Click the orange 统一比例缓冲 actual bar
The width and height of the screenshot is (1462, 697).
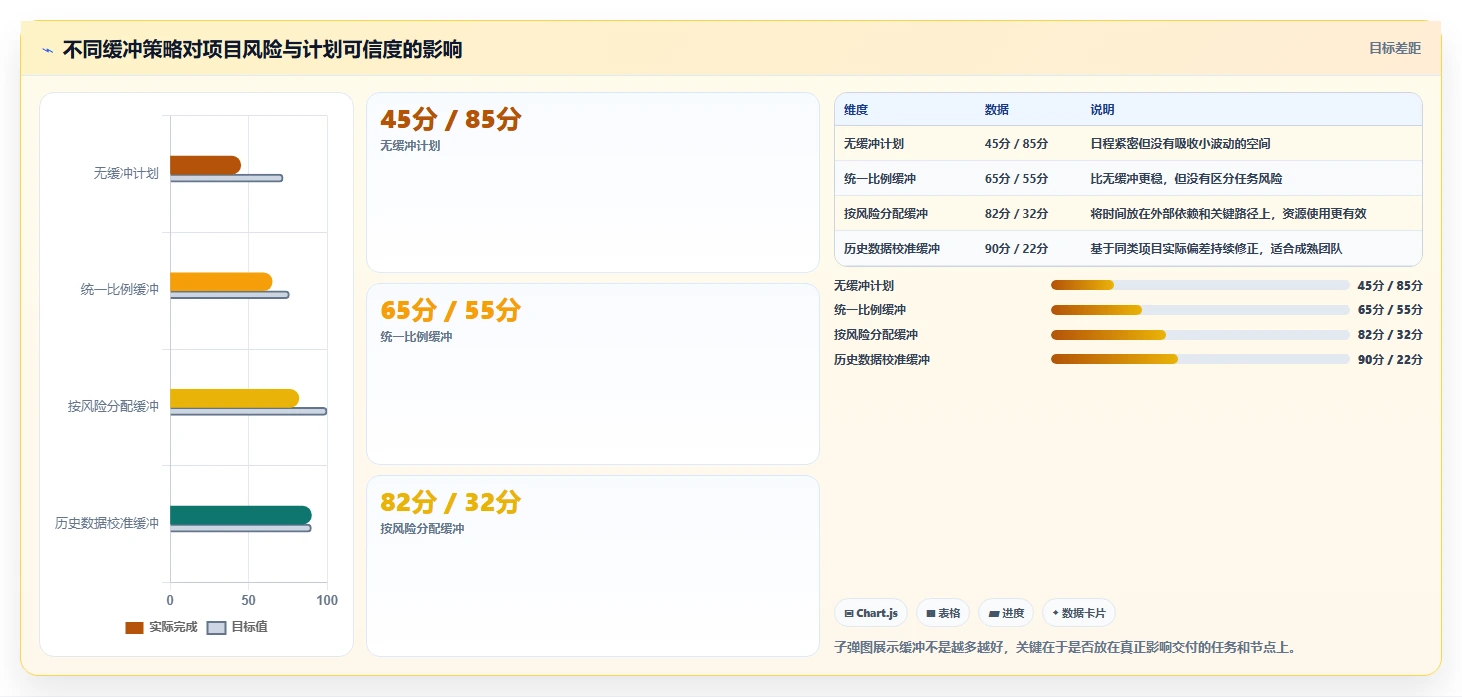coord(221,282)
